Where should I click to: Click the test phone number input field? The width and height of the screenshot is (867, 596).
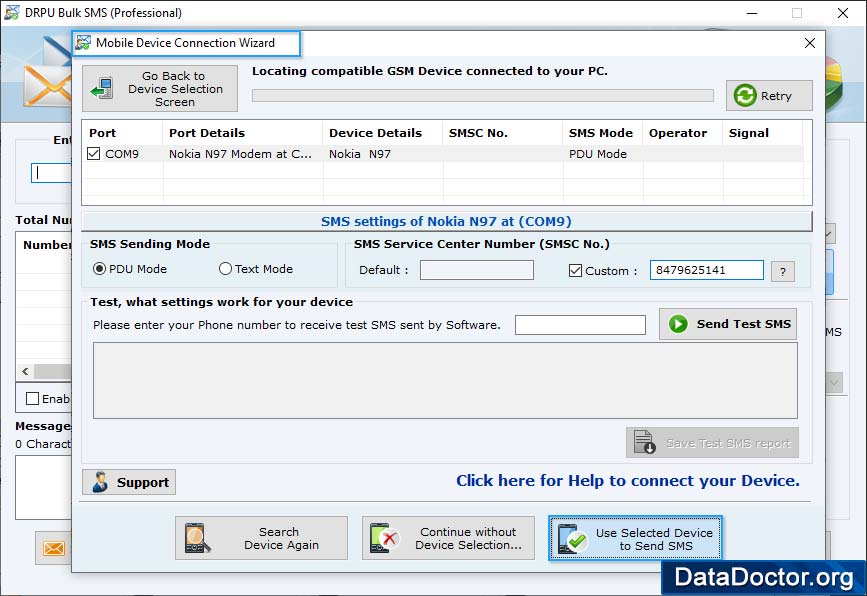tap(580, 325)
